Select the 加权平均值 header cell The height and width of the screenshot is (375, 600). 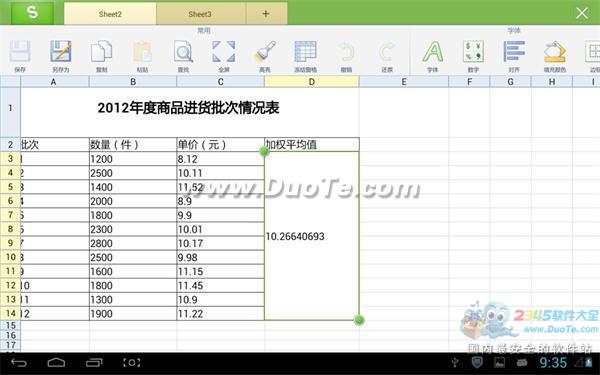click(312, 145)
